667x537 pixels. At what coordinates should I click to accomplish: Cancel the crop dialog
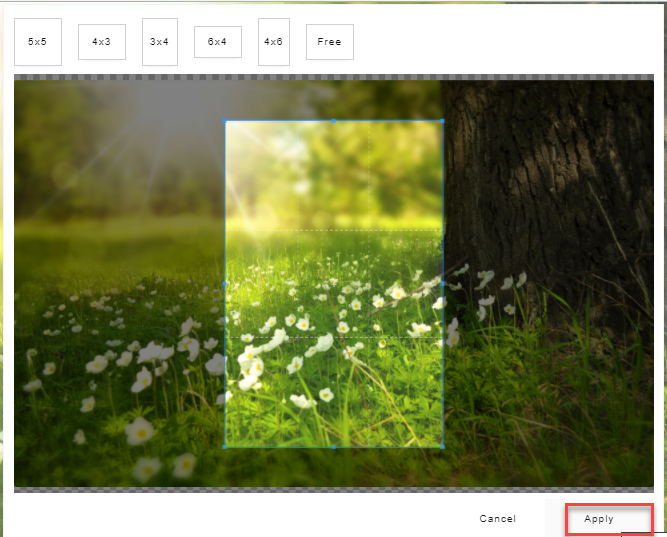click(x=498, y=519)
